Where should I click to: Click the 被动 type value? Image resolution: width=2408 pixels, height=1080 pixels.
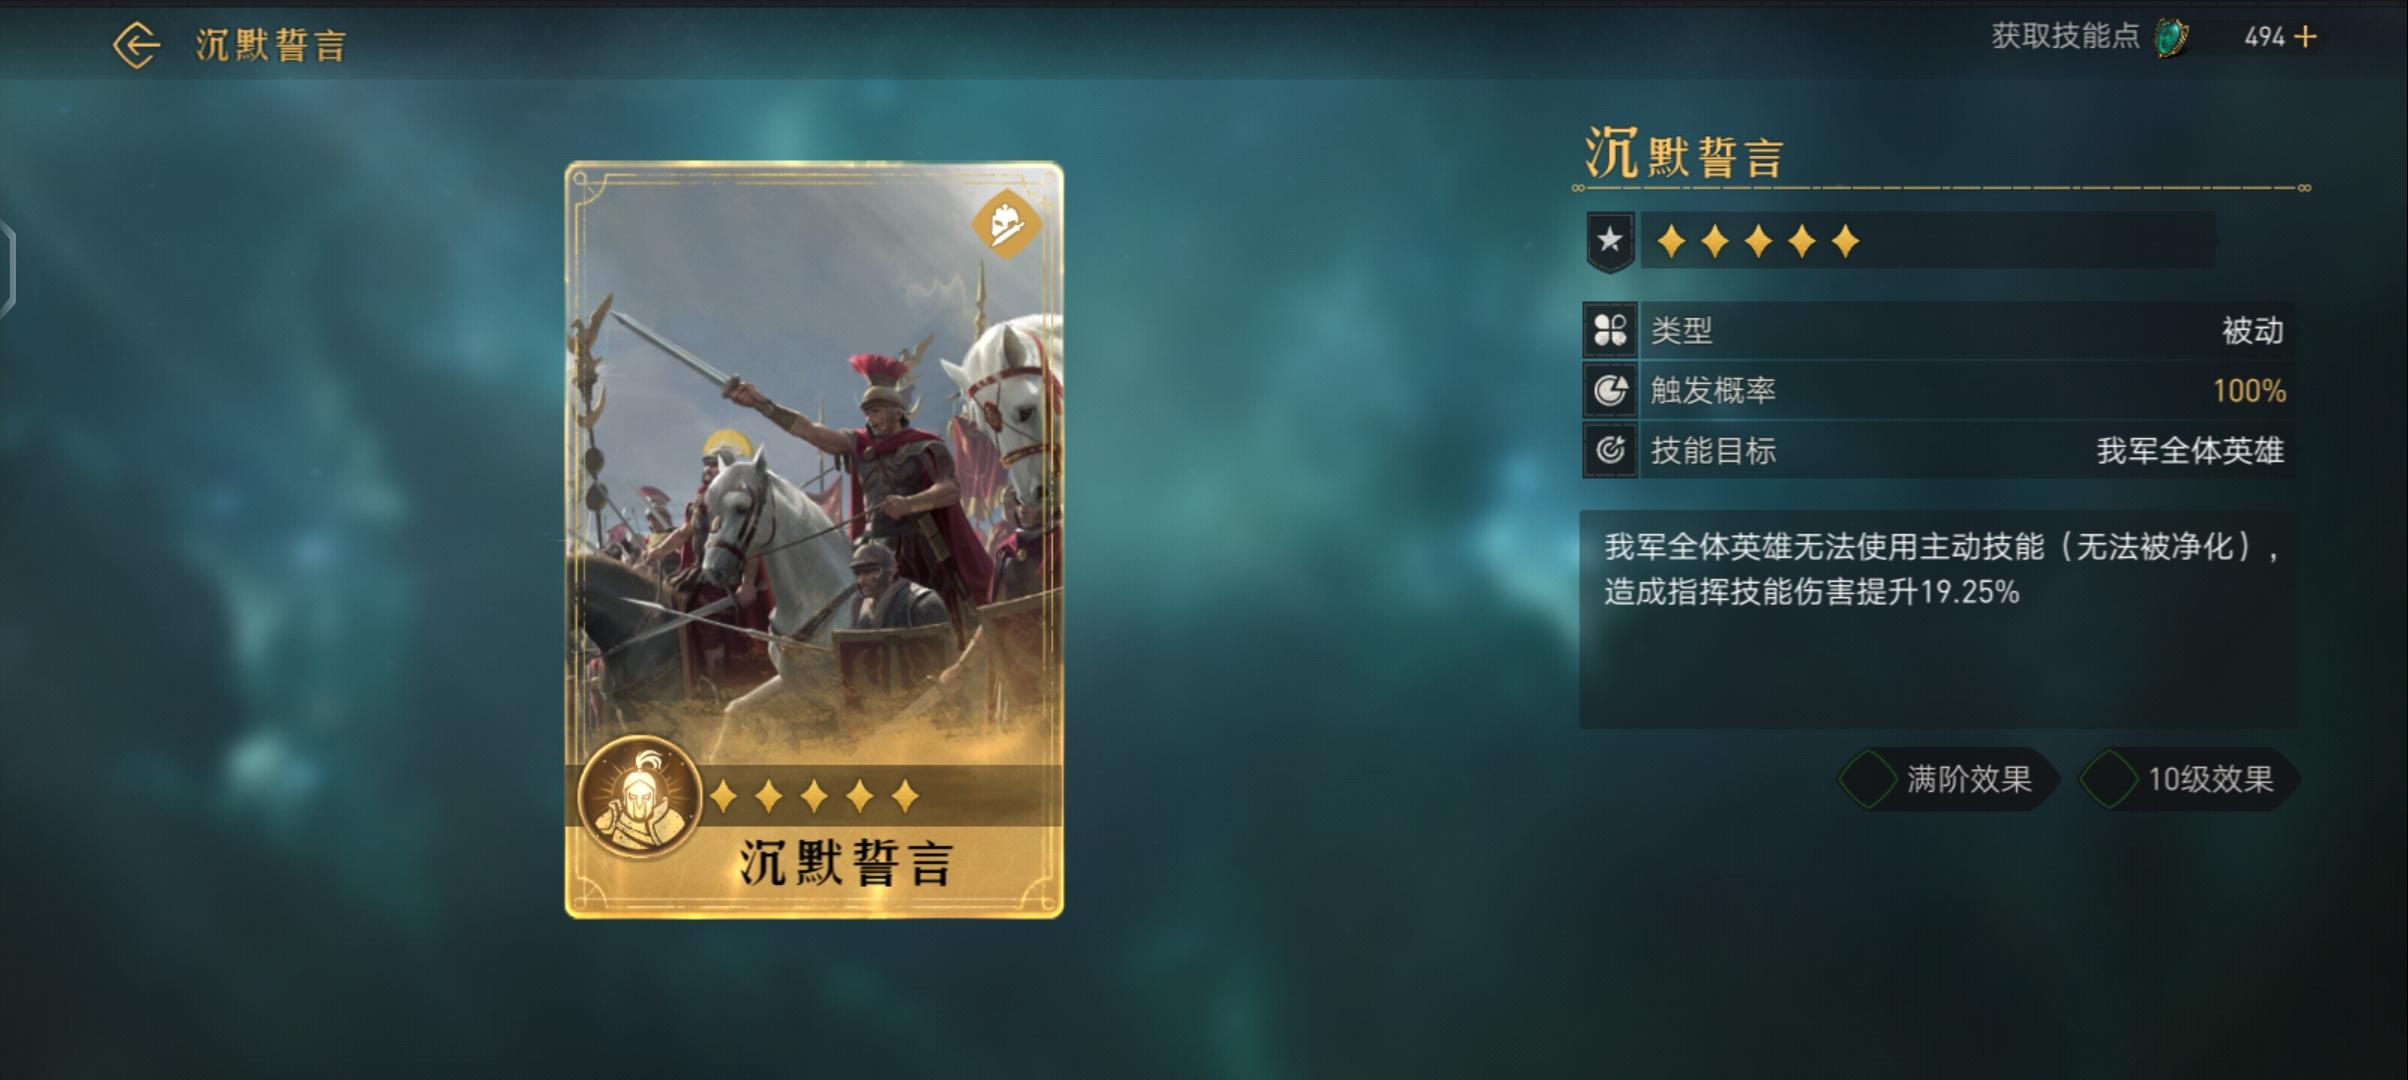2252,330
